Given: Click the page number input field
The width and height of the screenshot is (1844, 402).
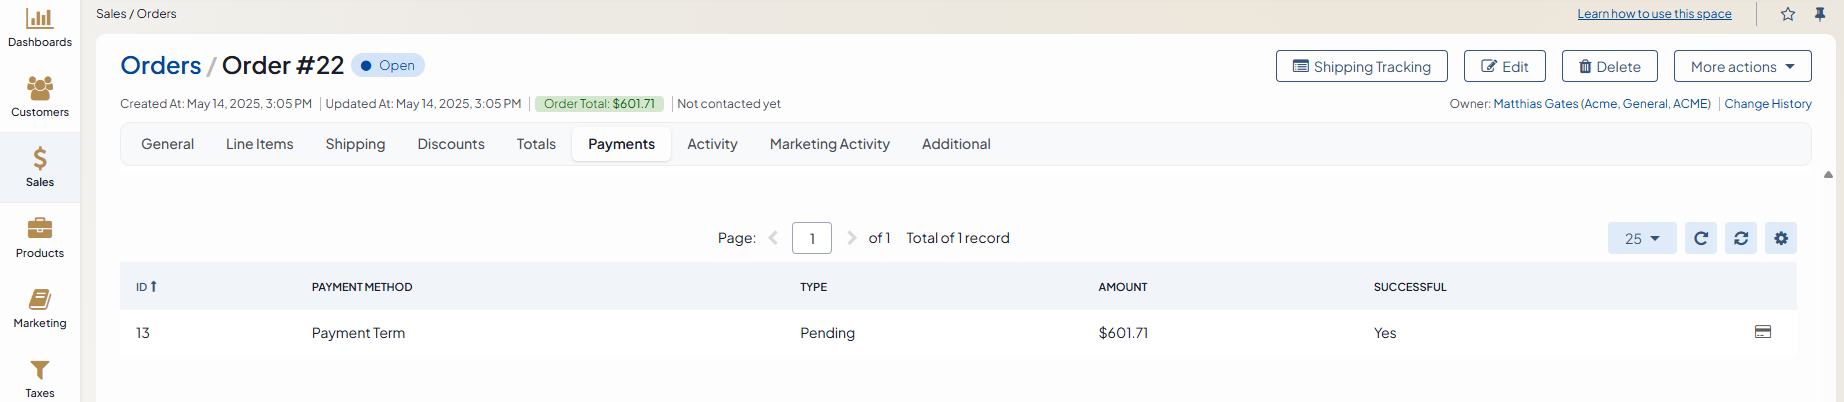Looking at the screenshot, I should tap(812, 238).
